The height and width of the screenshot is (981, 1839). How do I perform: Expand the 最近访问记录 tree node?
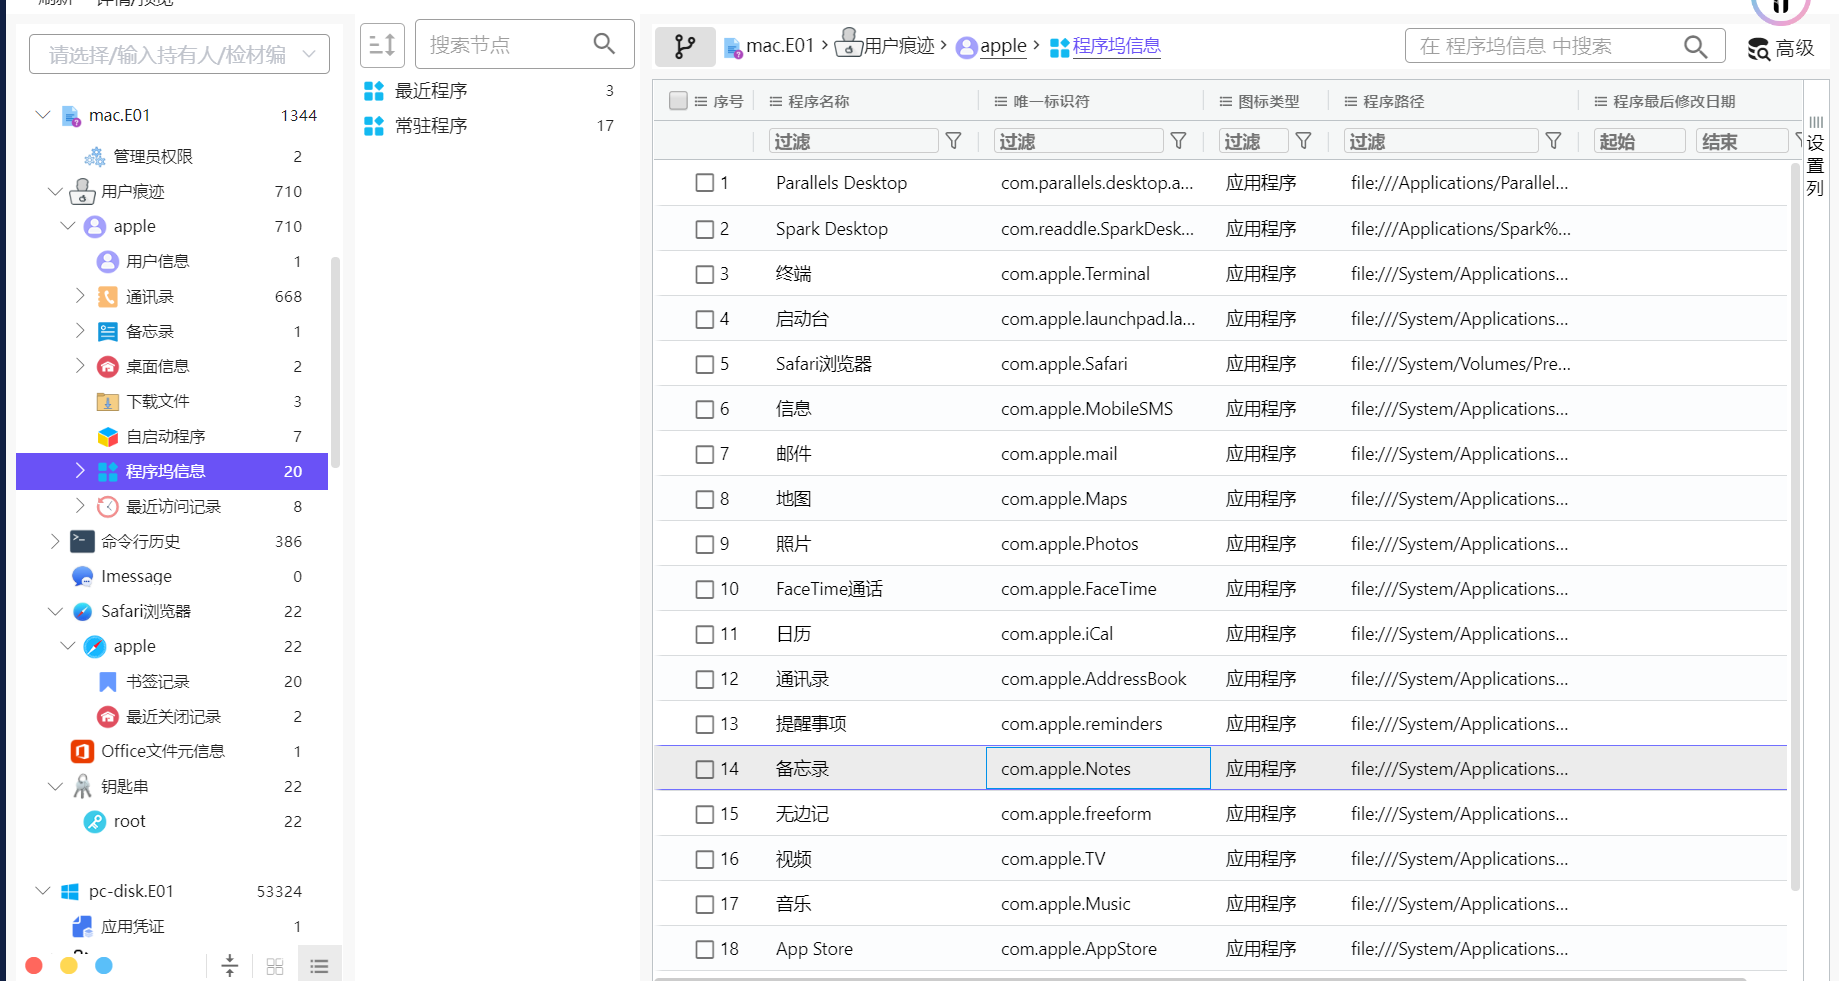click(x=80, y=506)
